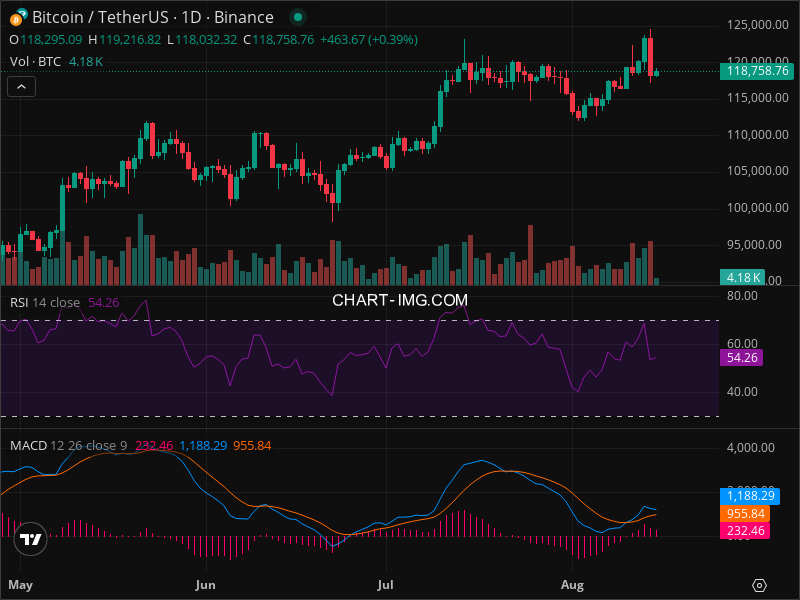Click the MACD legend value 955.84
Screen dimensions: 800x600
[252, 445]
